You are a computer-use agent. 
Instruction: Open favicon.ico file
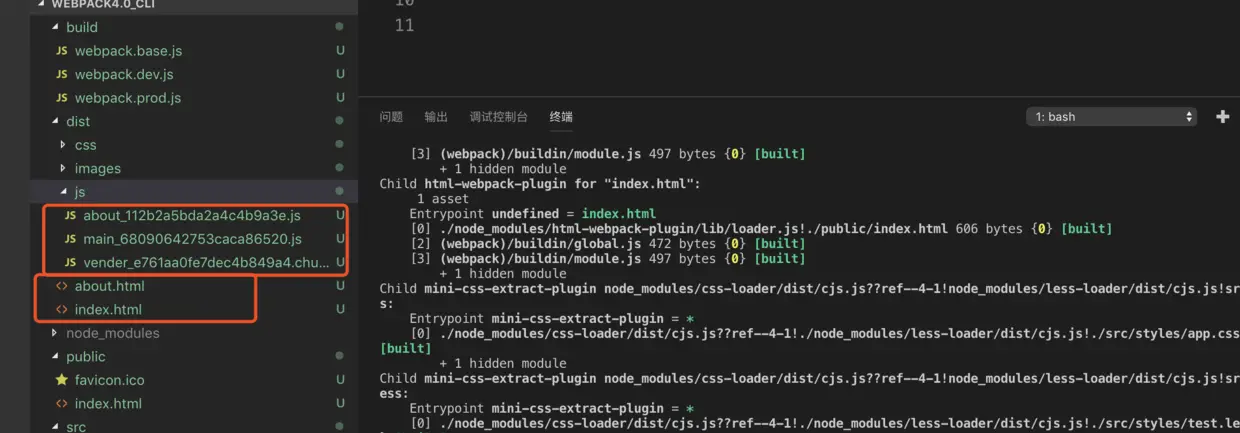109,380
